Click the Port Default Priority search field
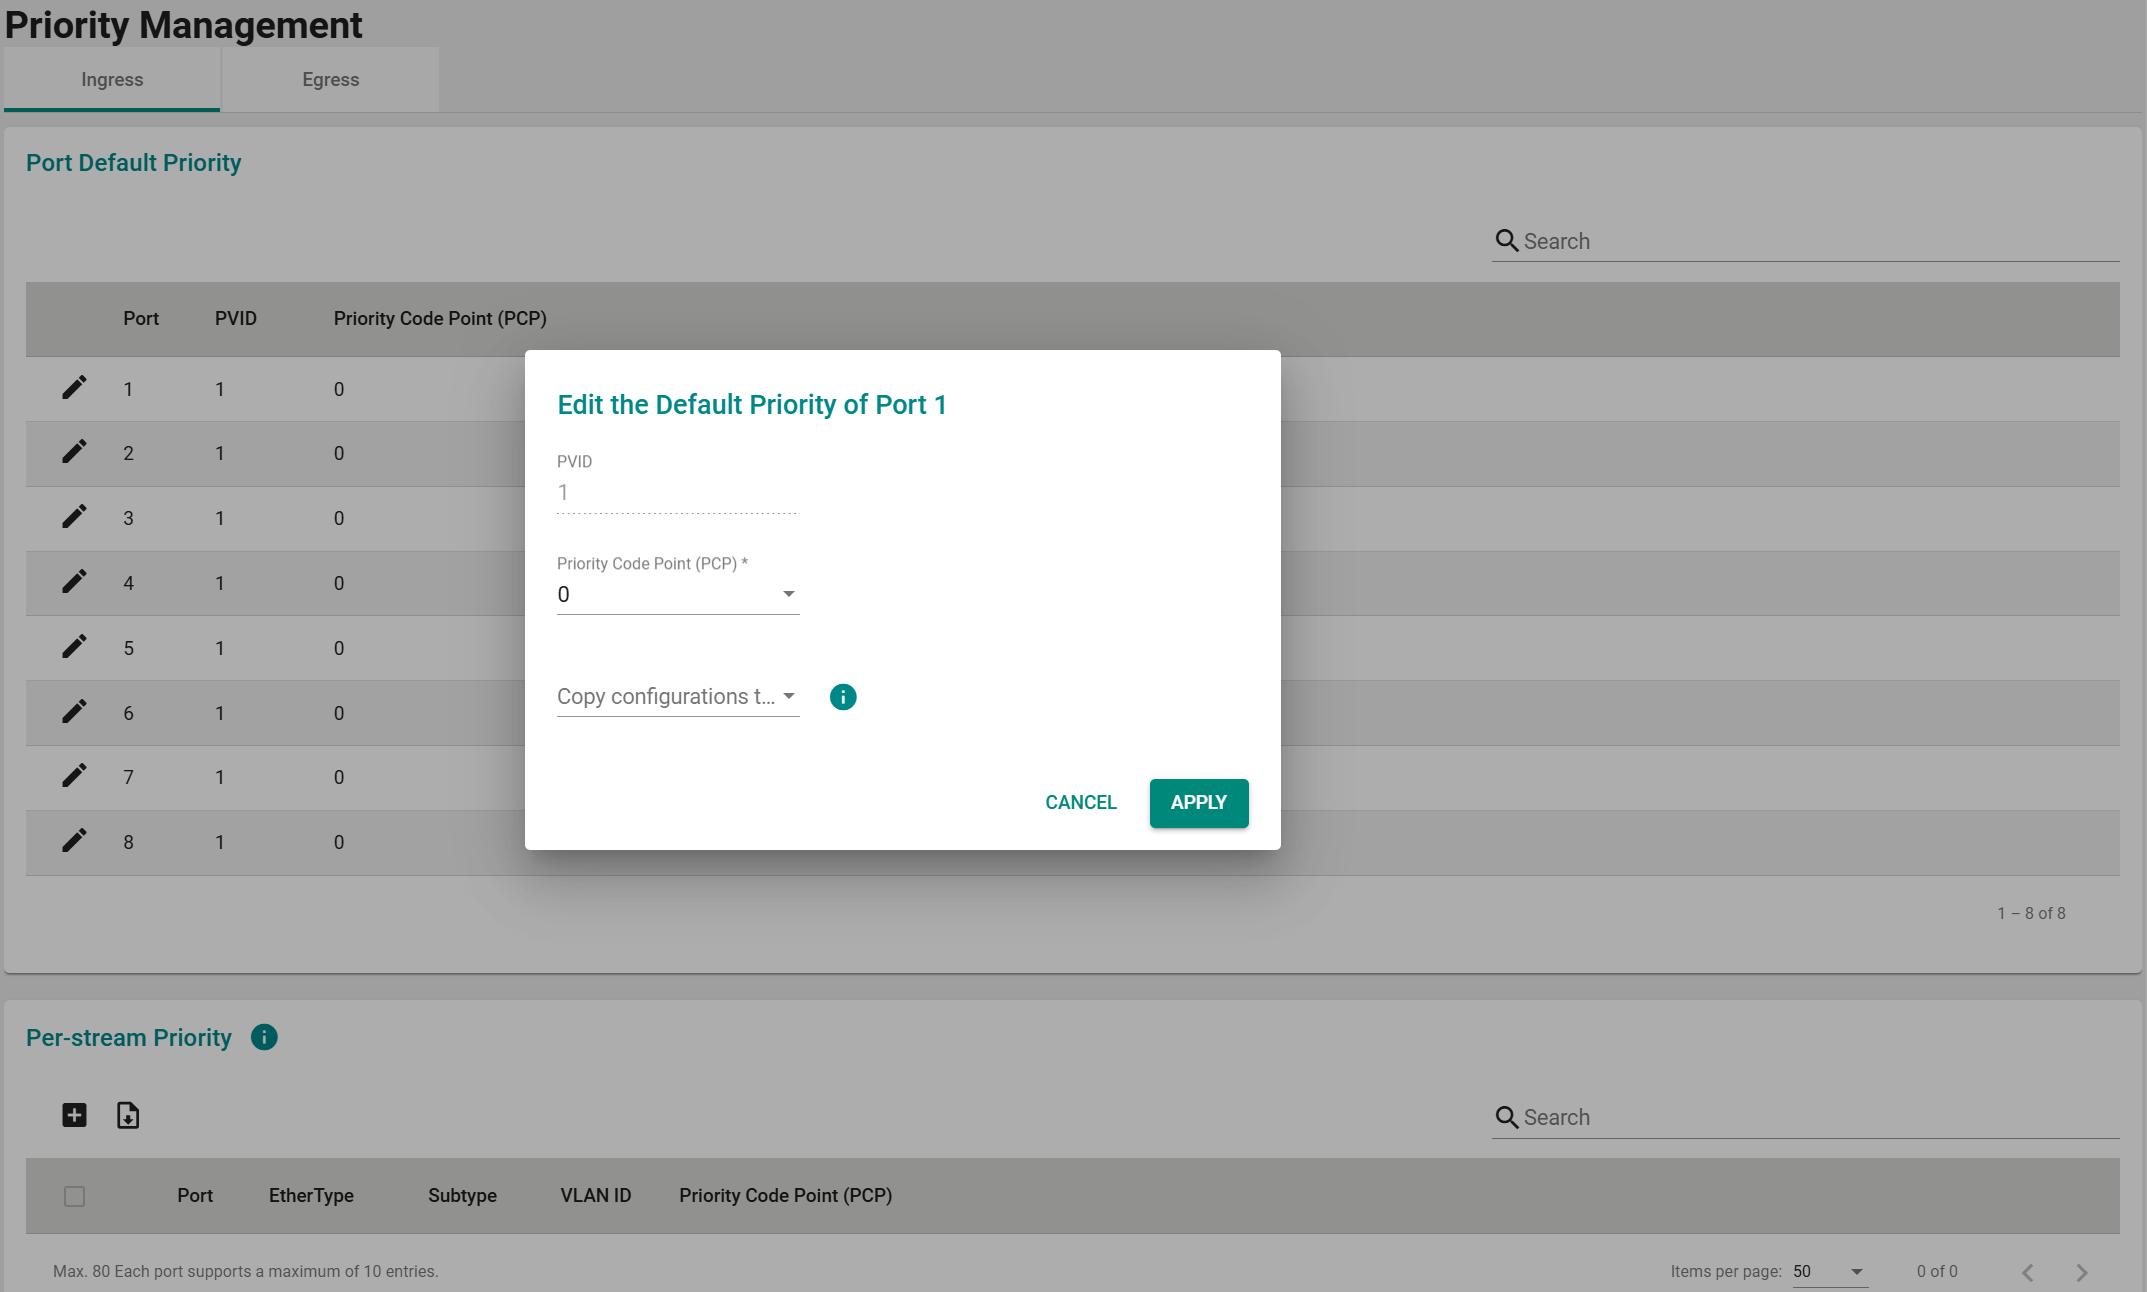This screenshot has width=2147, height=1292. click(1818, 242)
